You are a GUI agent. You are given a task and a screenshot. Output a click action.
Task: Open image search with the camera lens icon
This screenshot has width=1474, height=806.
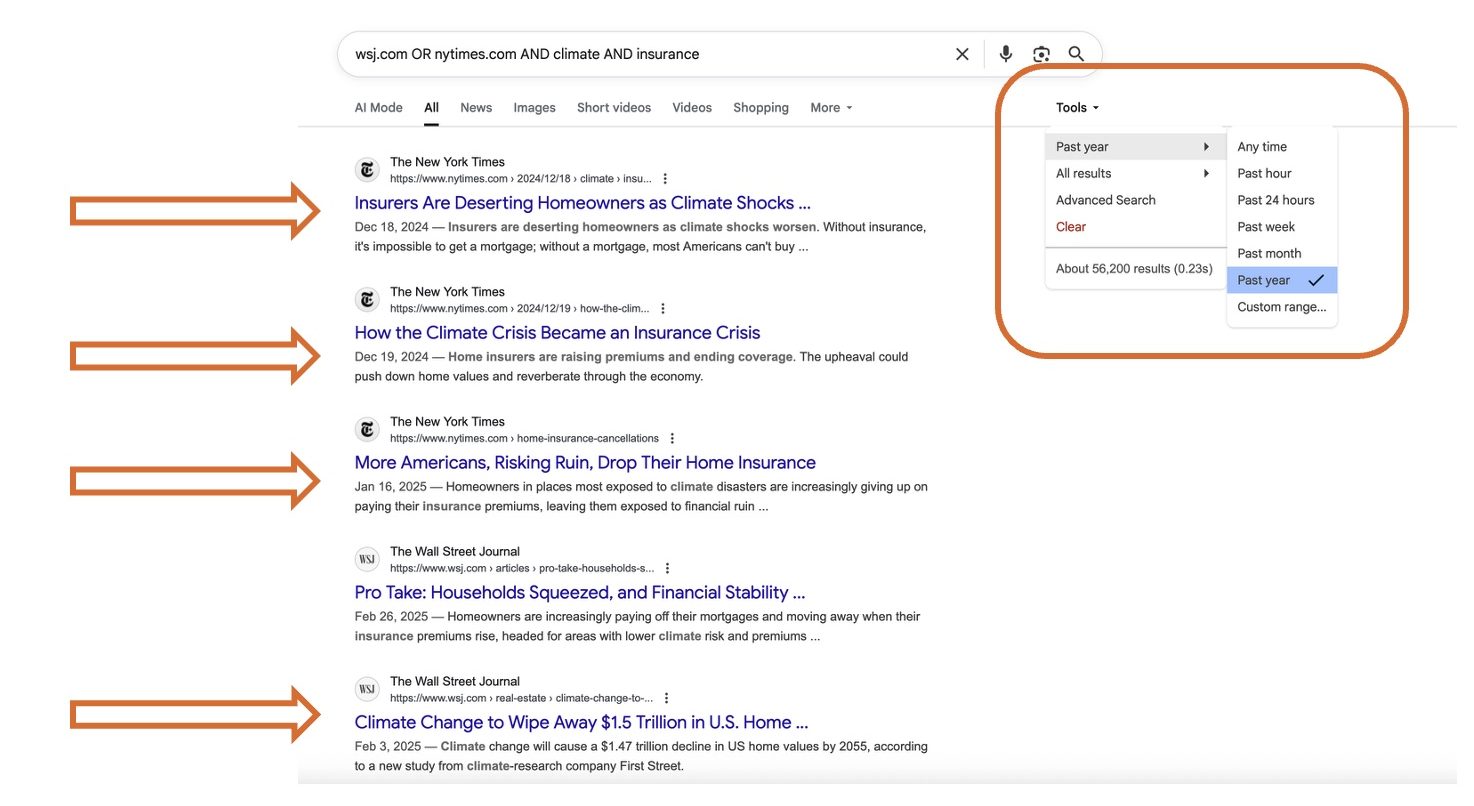(x=1042, y=54)
